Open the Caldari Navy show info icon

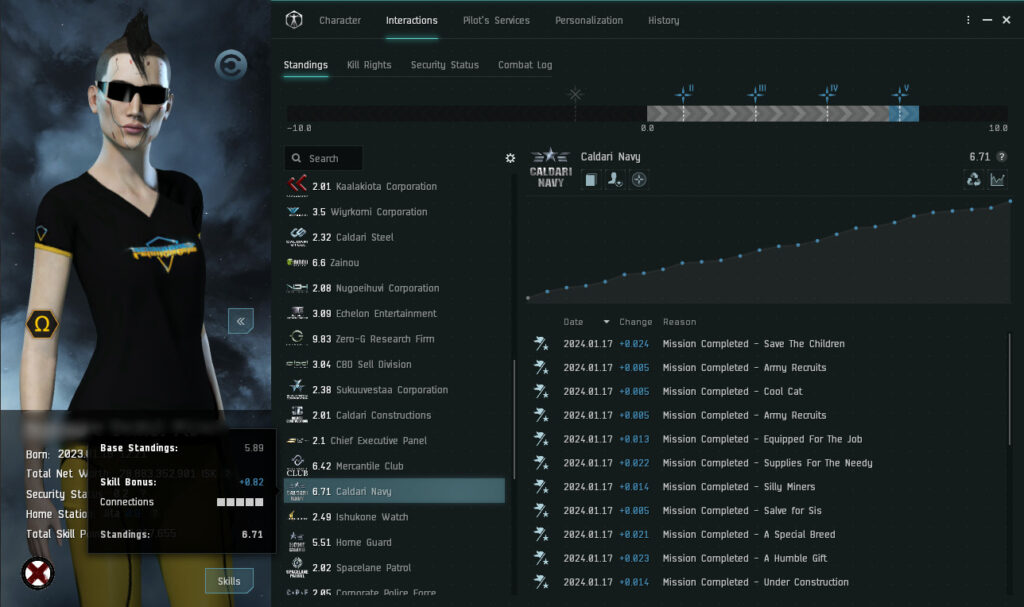click(590, 180)
